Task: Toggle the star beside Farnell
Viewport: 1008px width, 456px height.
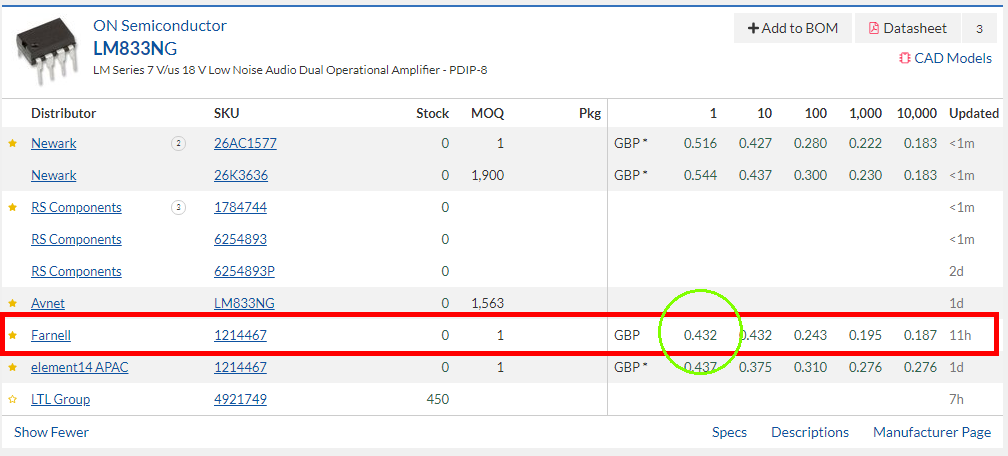Action: coord(12,335)
